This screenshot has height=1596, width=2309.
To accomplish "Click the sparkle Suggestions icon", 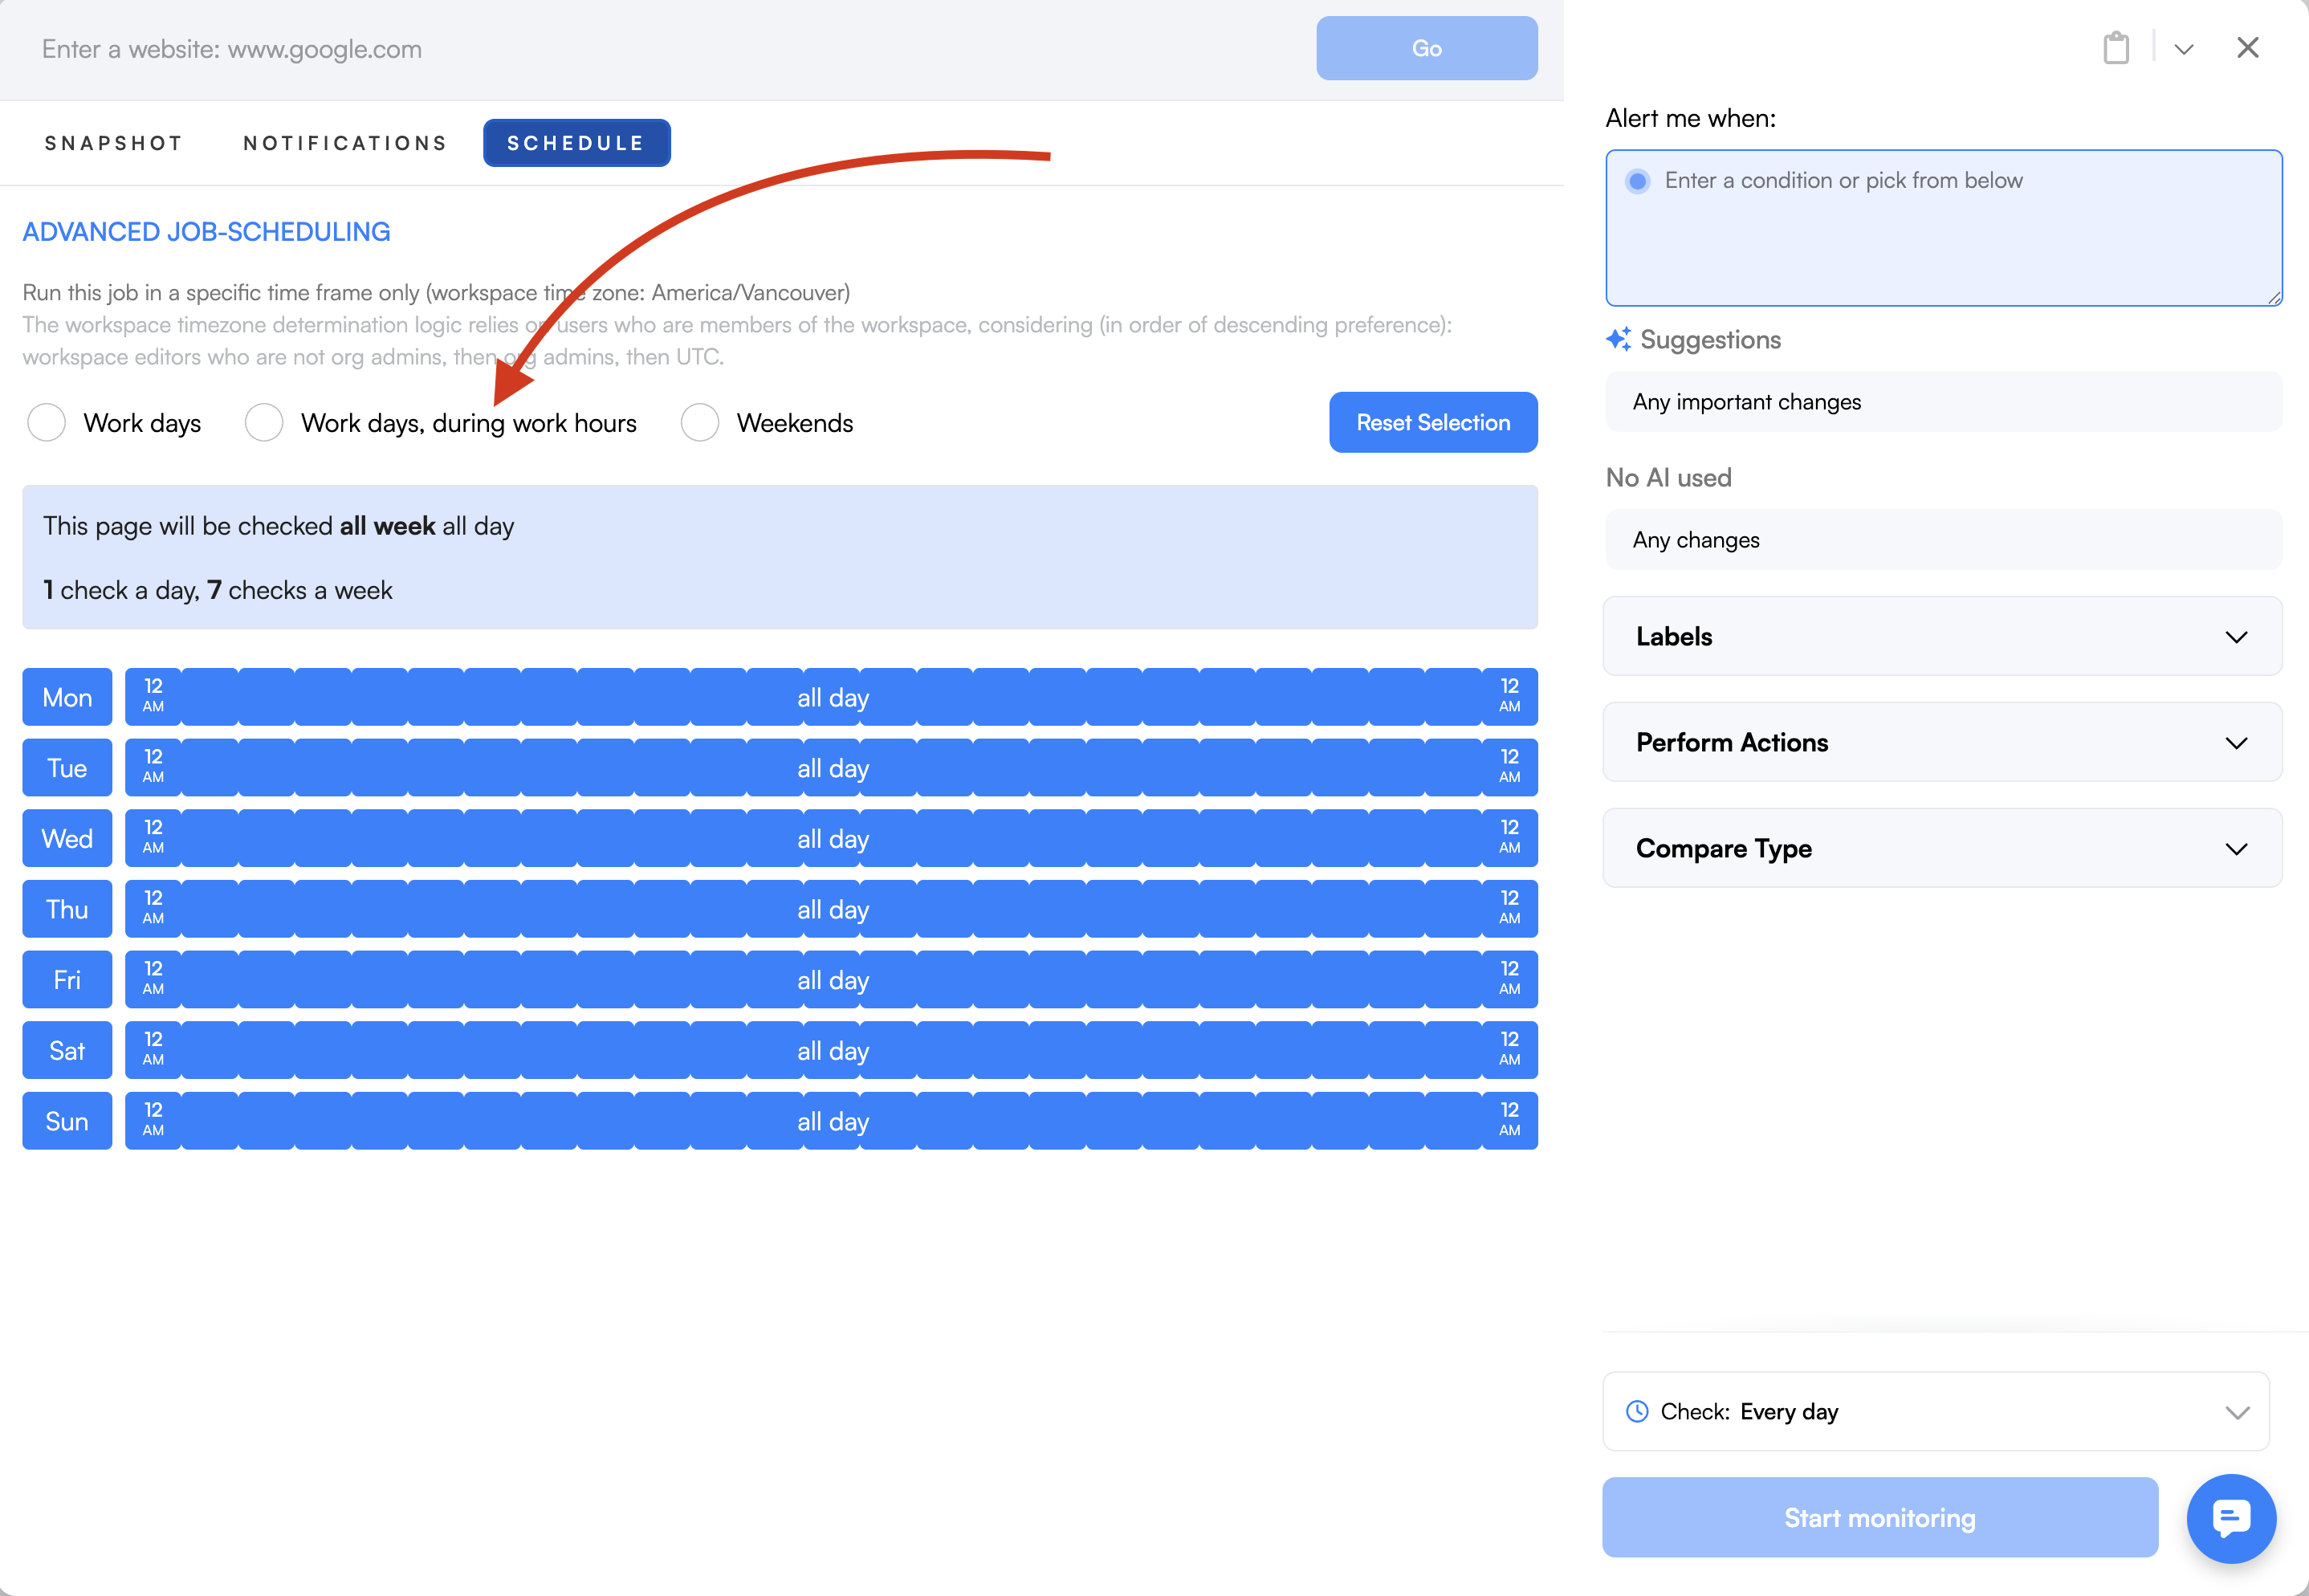I will 1618,340.
